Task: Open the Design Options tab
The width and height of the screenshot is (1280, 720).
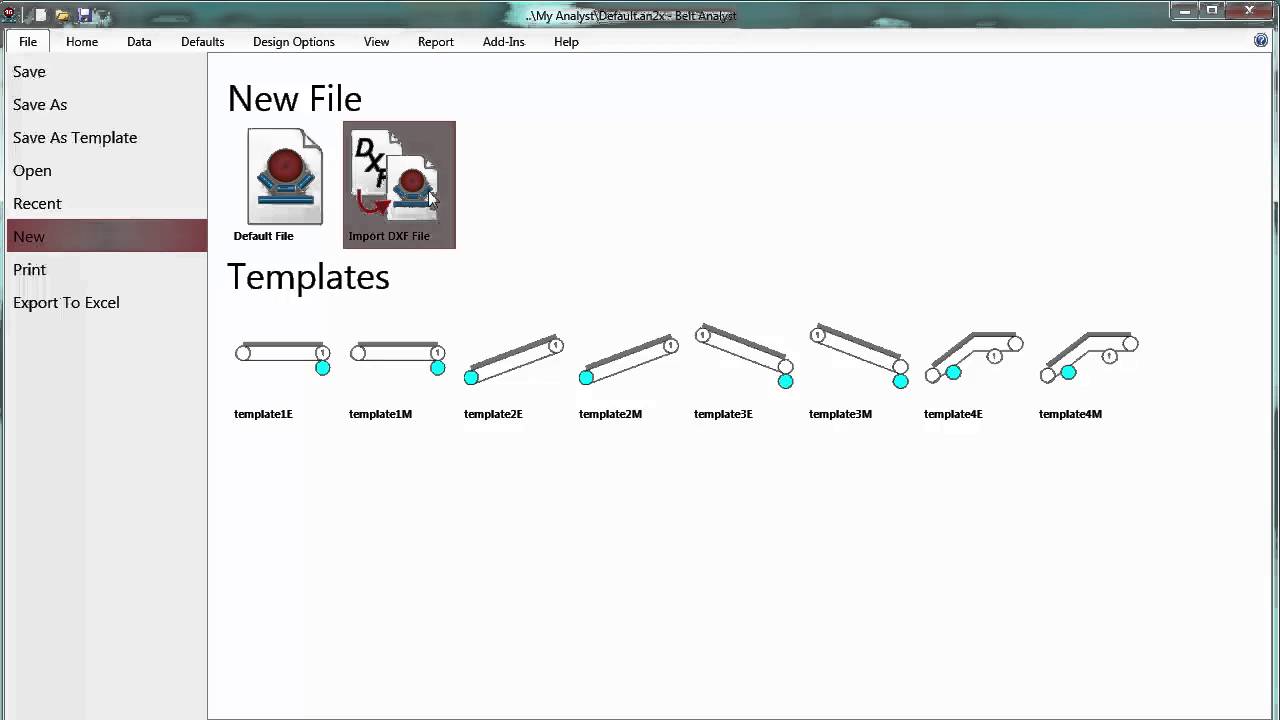Action: pos(294,42)
